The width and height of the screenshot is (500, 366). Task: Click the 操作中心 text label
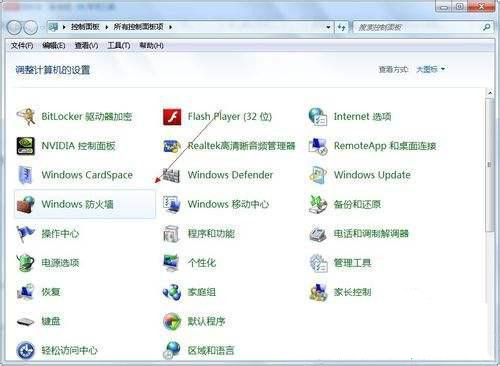coord(60,234)
